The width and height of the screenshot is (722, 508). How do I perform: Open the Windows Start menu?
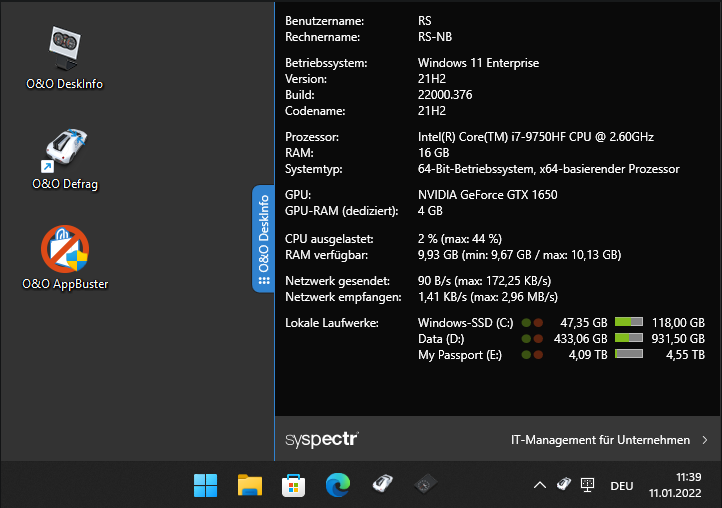[x=205, y=485]
